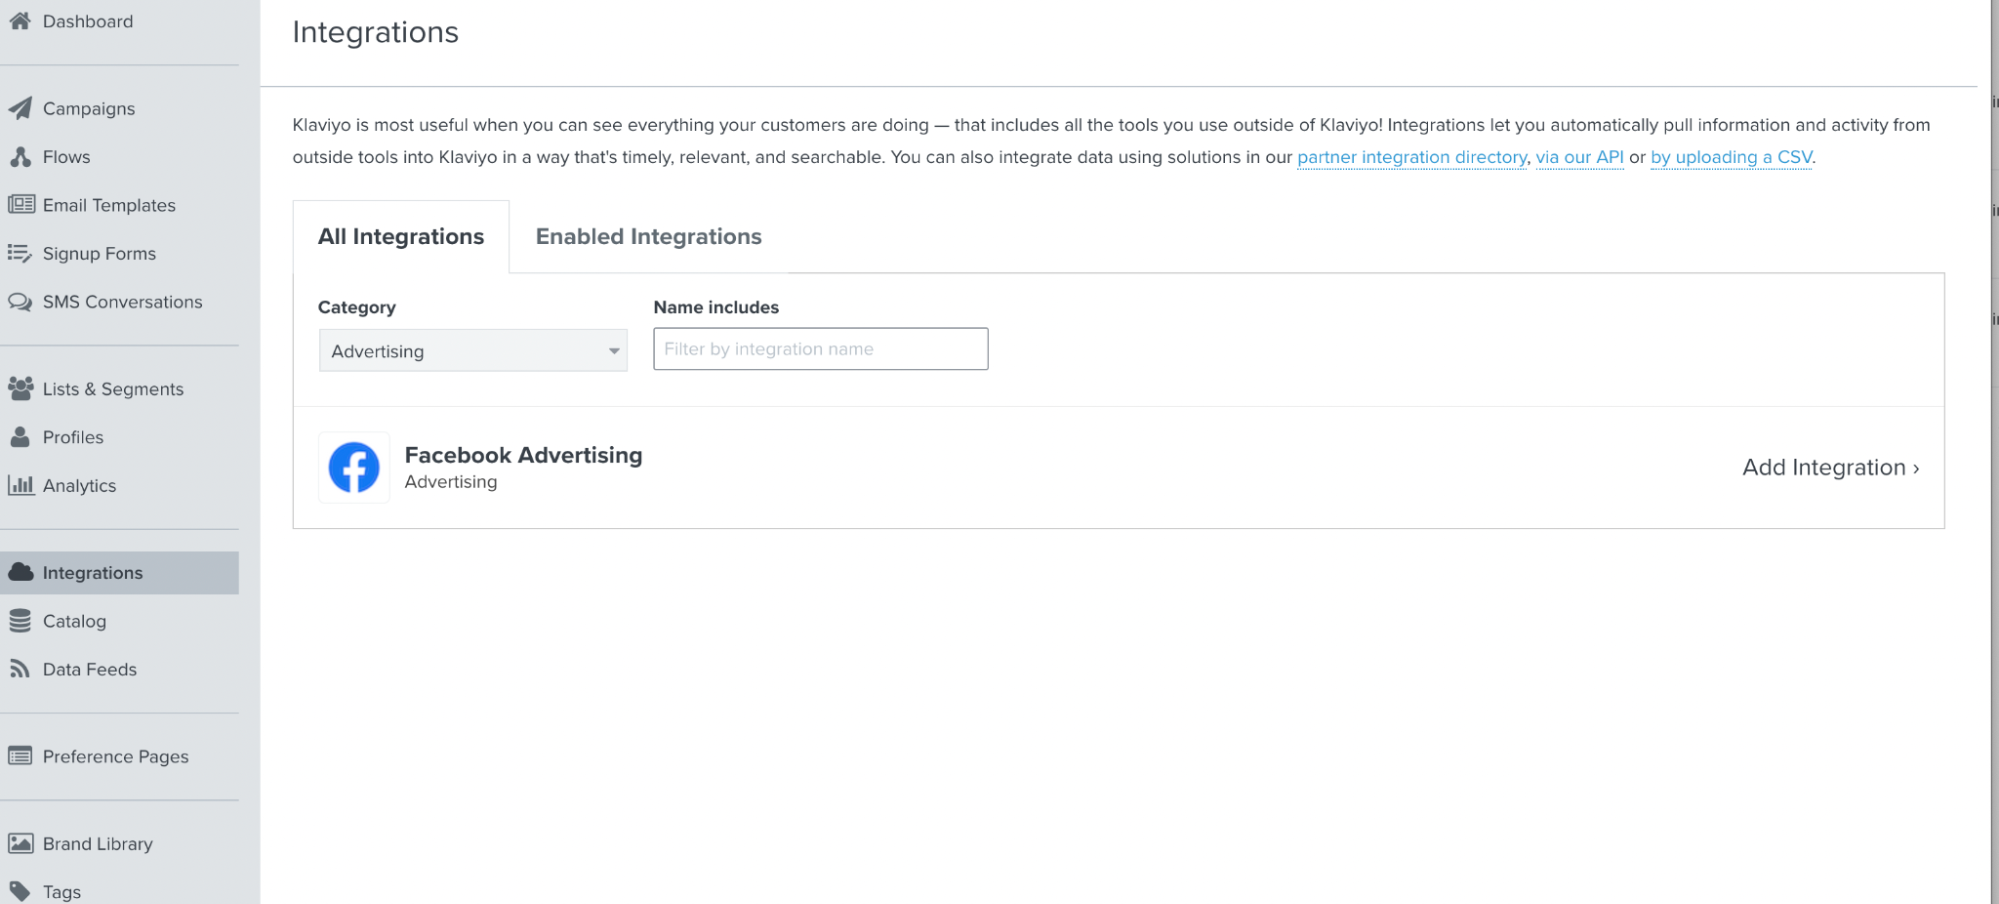Switch to Enabled Integrations tab

tap(648, 237)
